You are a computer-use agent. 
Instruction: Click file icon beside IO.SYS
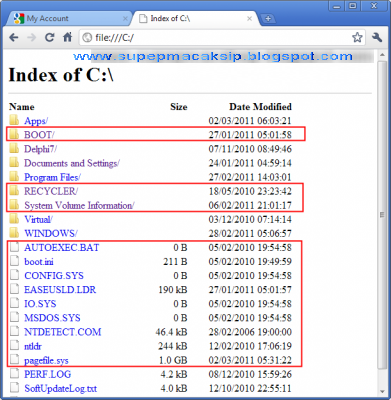[14, 303]
